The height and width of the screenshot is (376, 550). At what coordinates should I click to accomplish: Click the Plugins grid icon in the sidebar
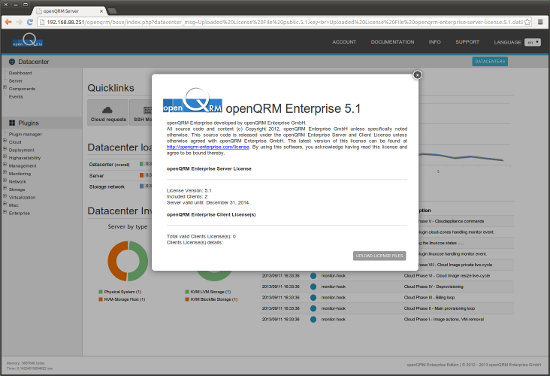click(x=12, y=123)
